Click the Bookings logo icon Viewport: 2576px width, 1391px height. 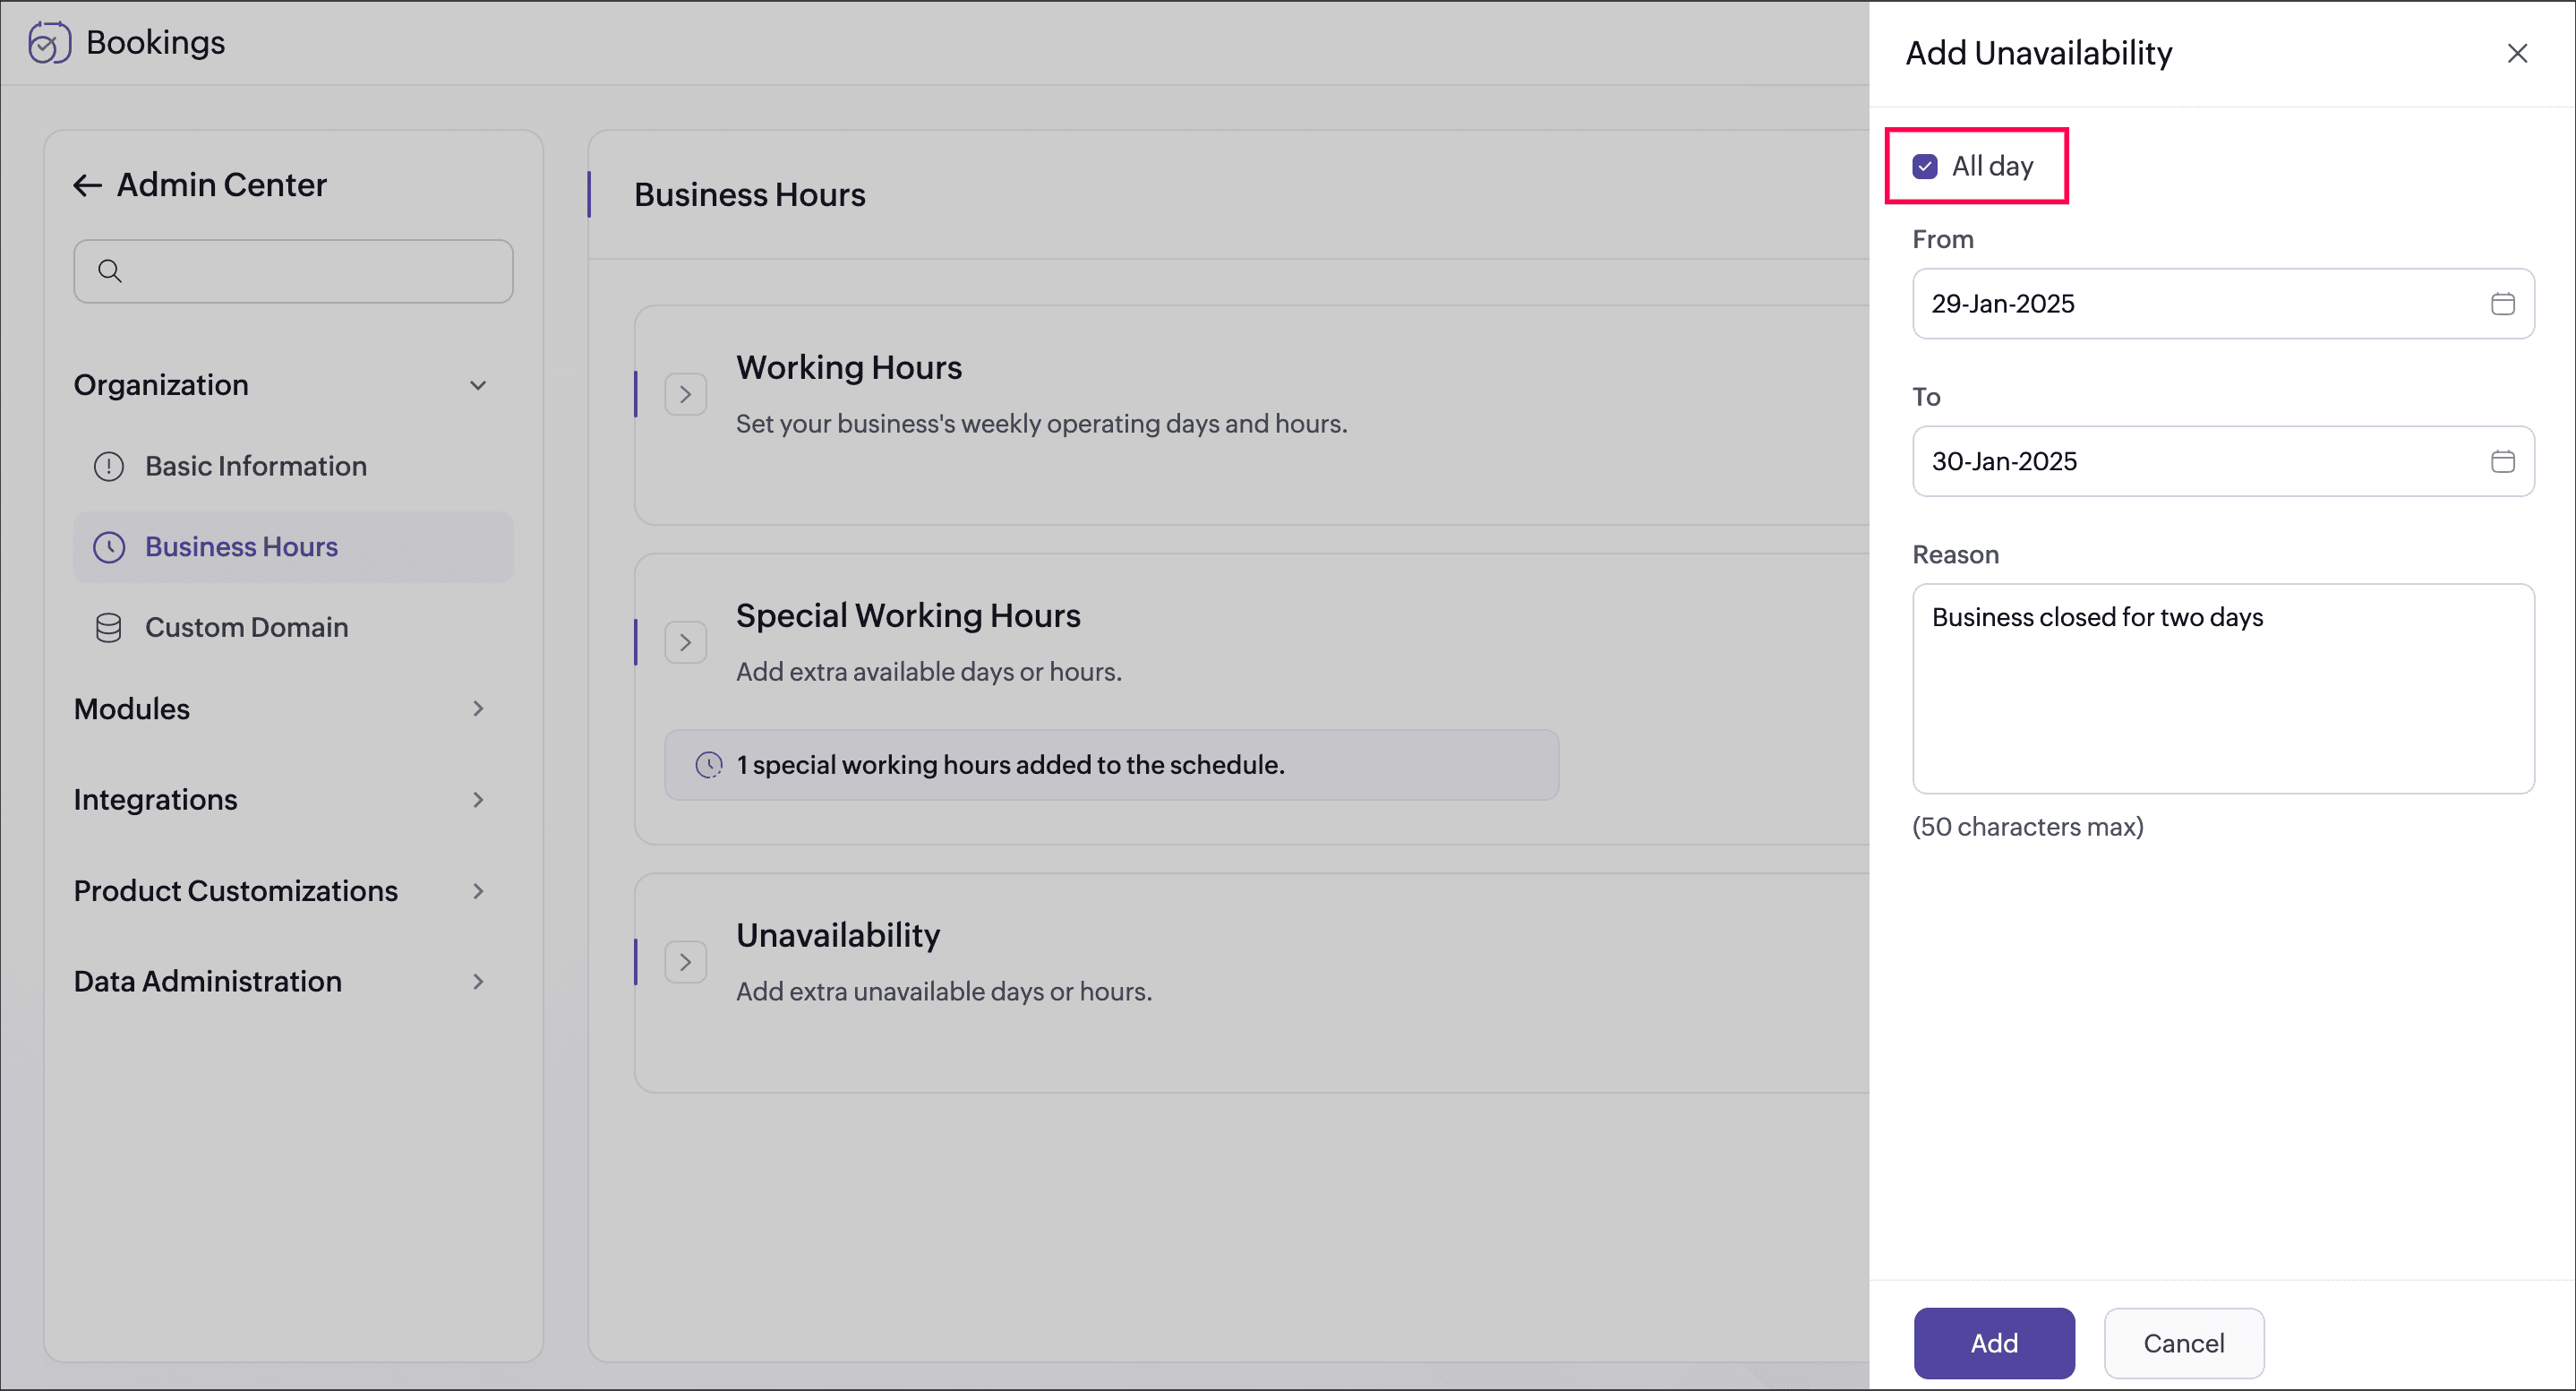click(49, 43)
